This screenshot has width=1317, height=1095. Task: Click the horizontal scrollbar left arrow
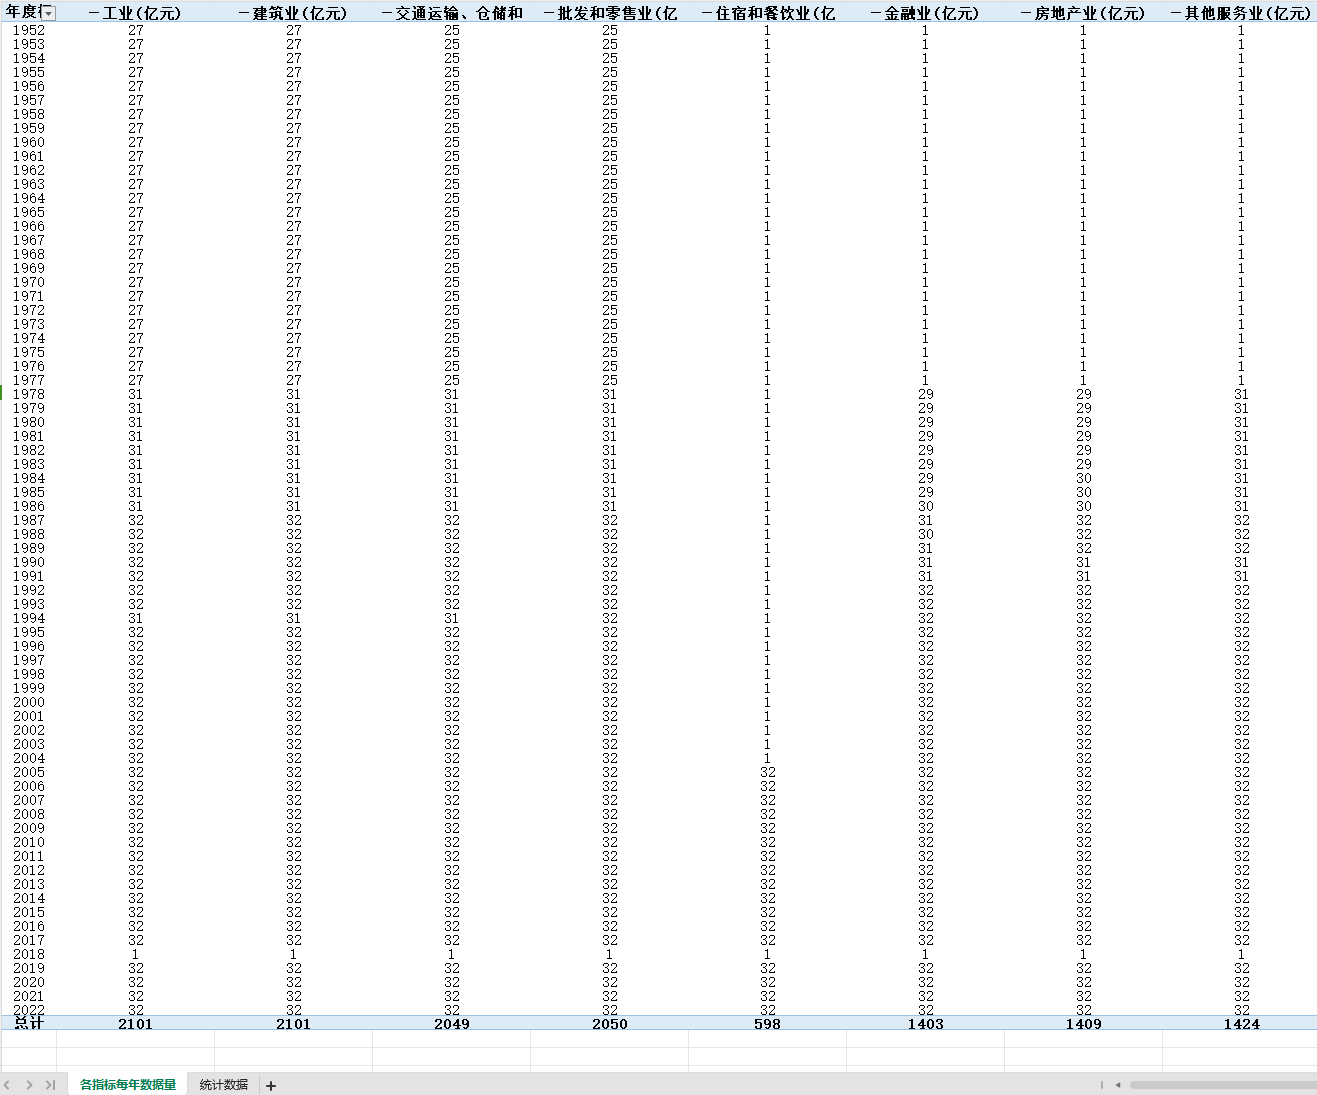(1117, 1085)
